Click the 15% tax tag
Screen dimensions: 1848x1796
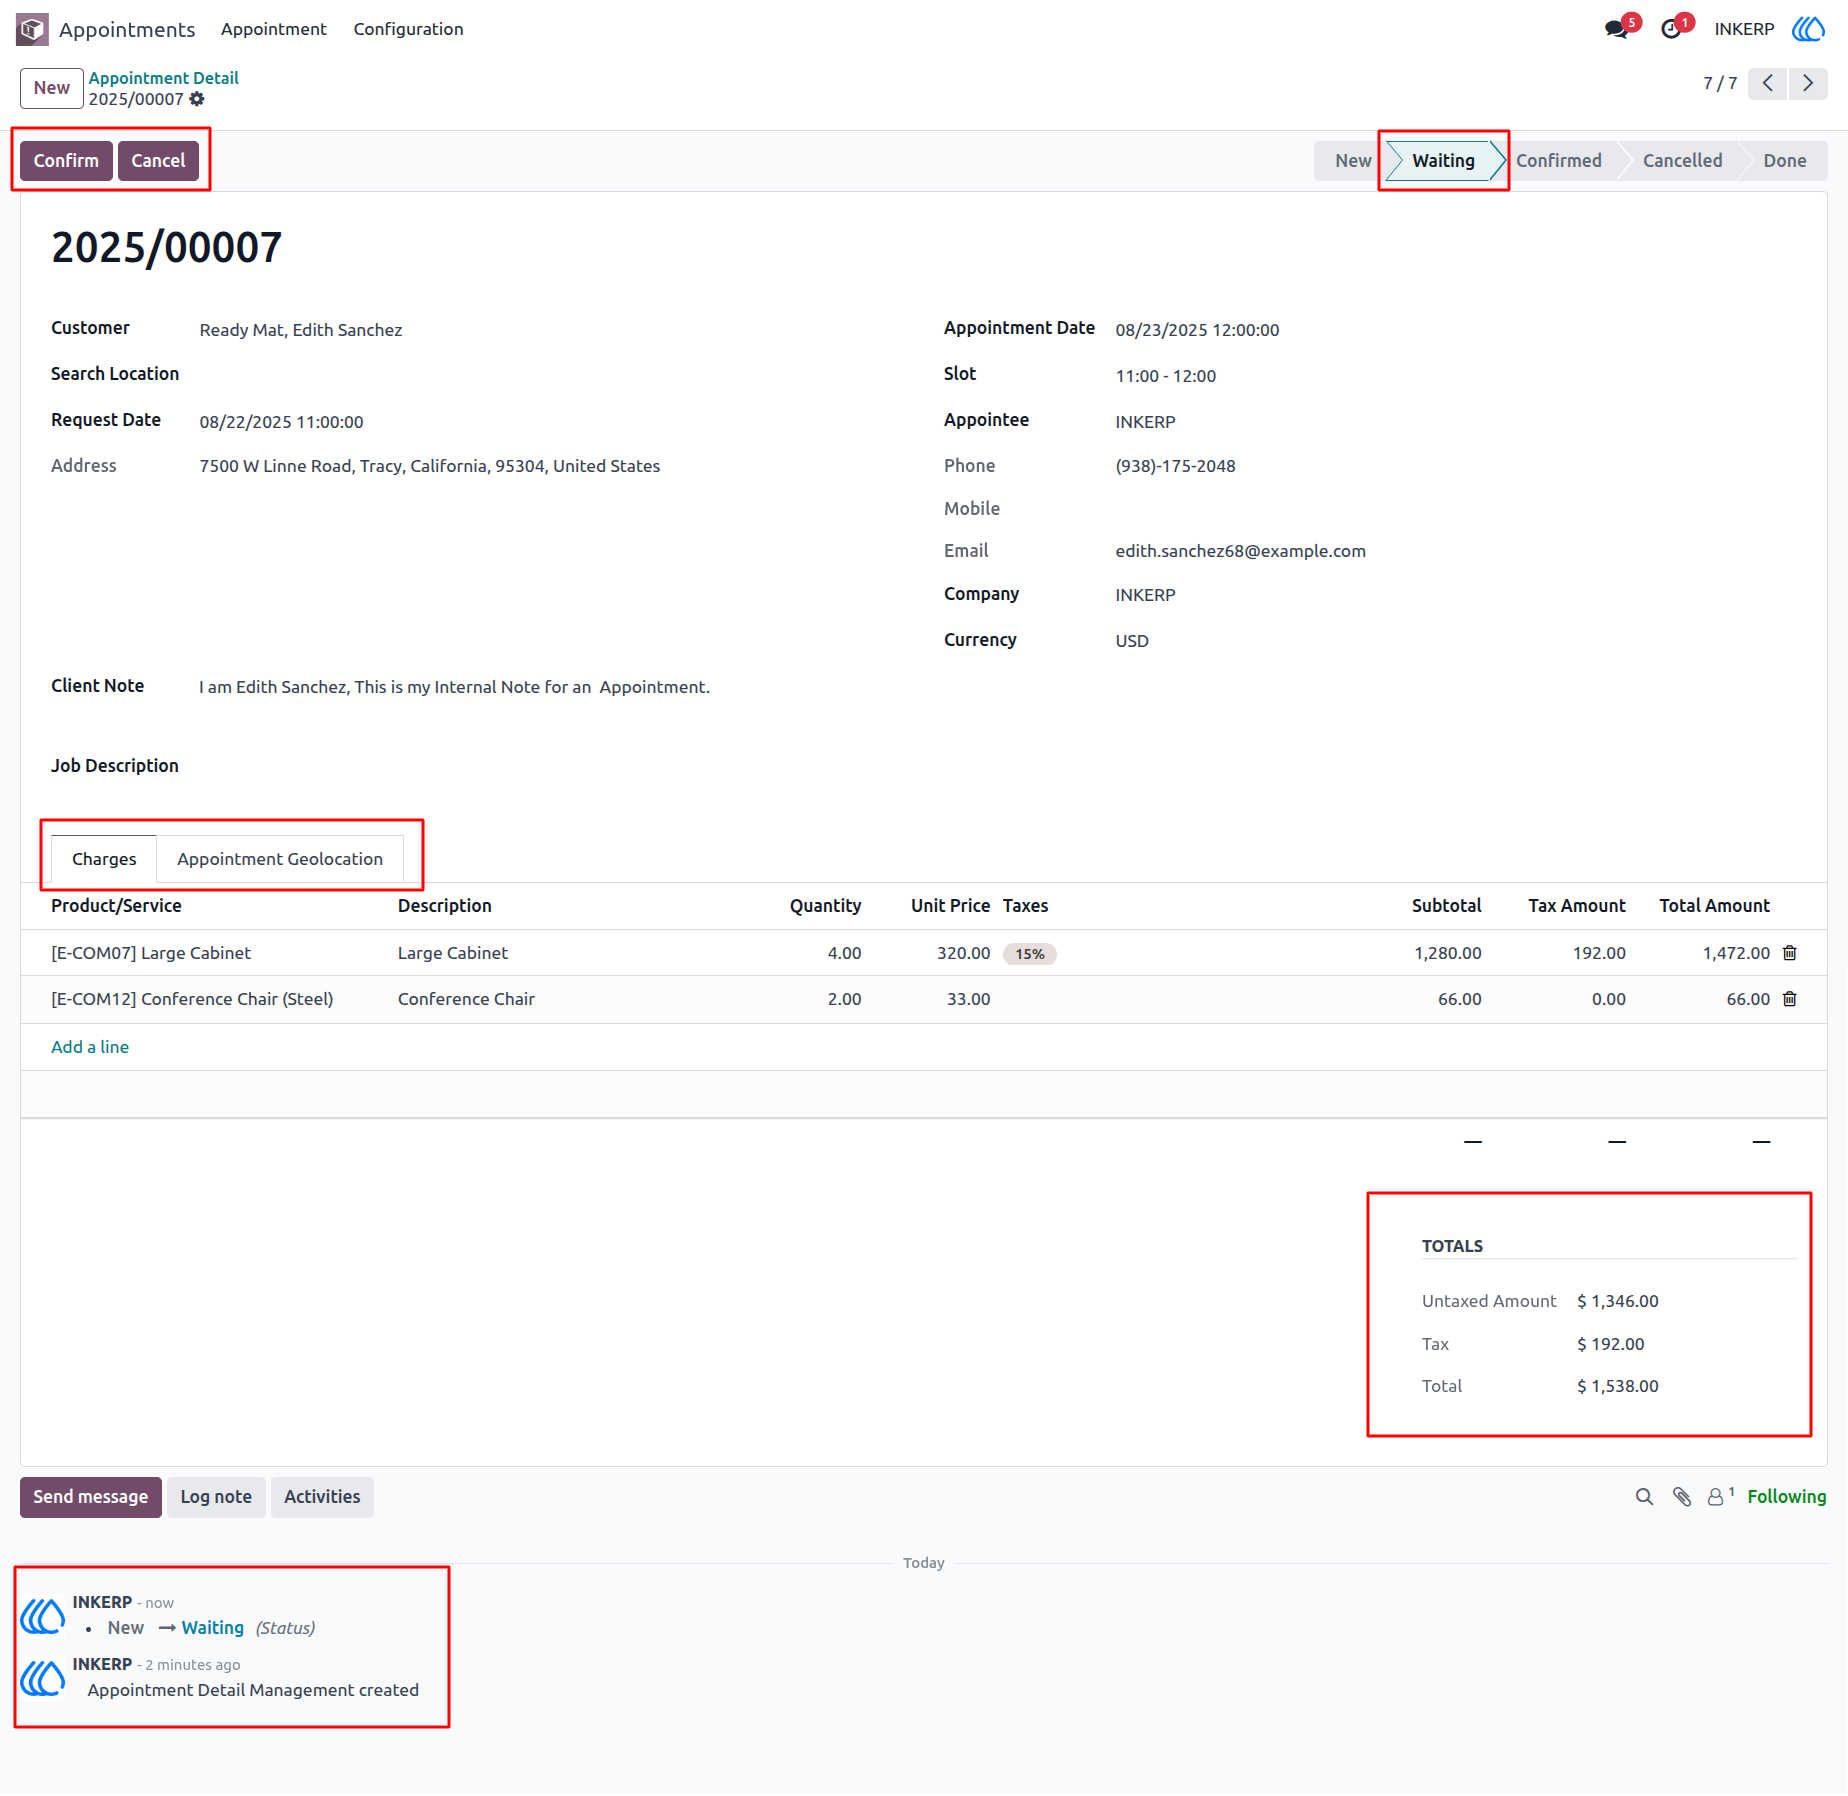click(x=1030, y=954)
